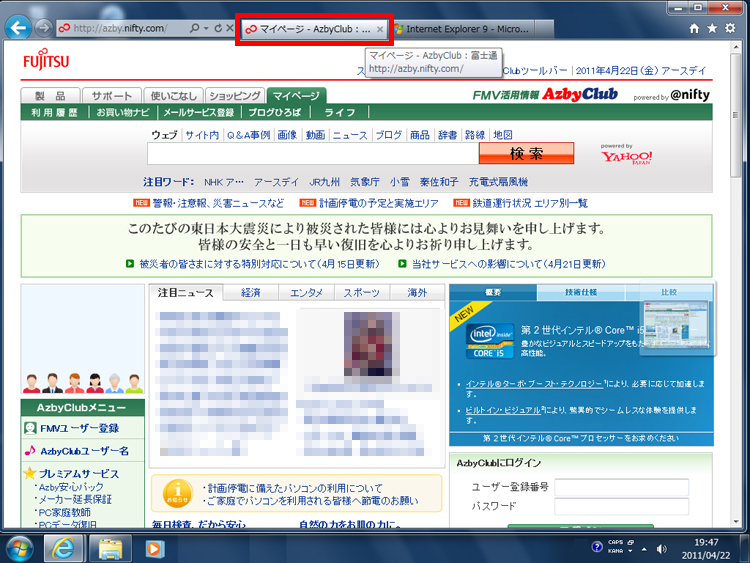750x563 pixels.
Task: Open FMVユーザー登録 in AzbyClub menu
Action: 79,428
